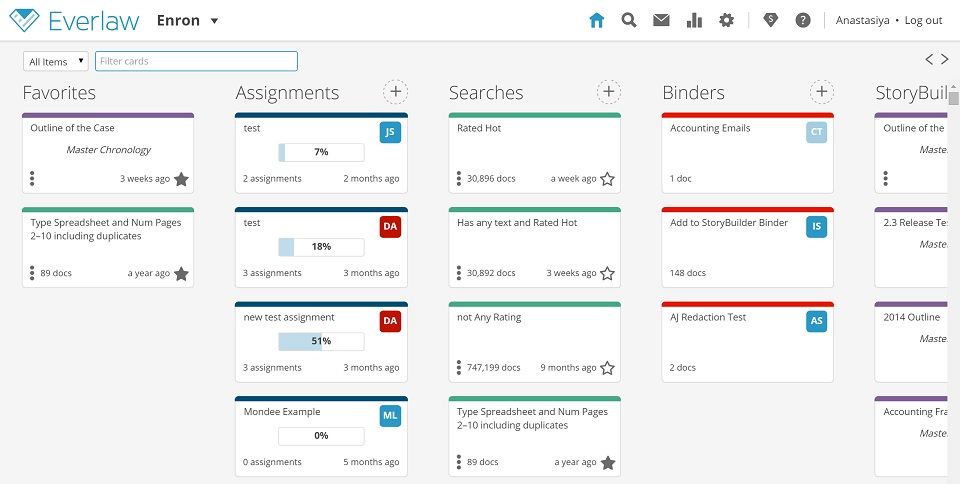This screenshot has height=484, width=960.
Task: Click the Log out link
Action: pyautogui.click(x=923, y=20)
